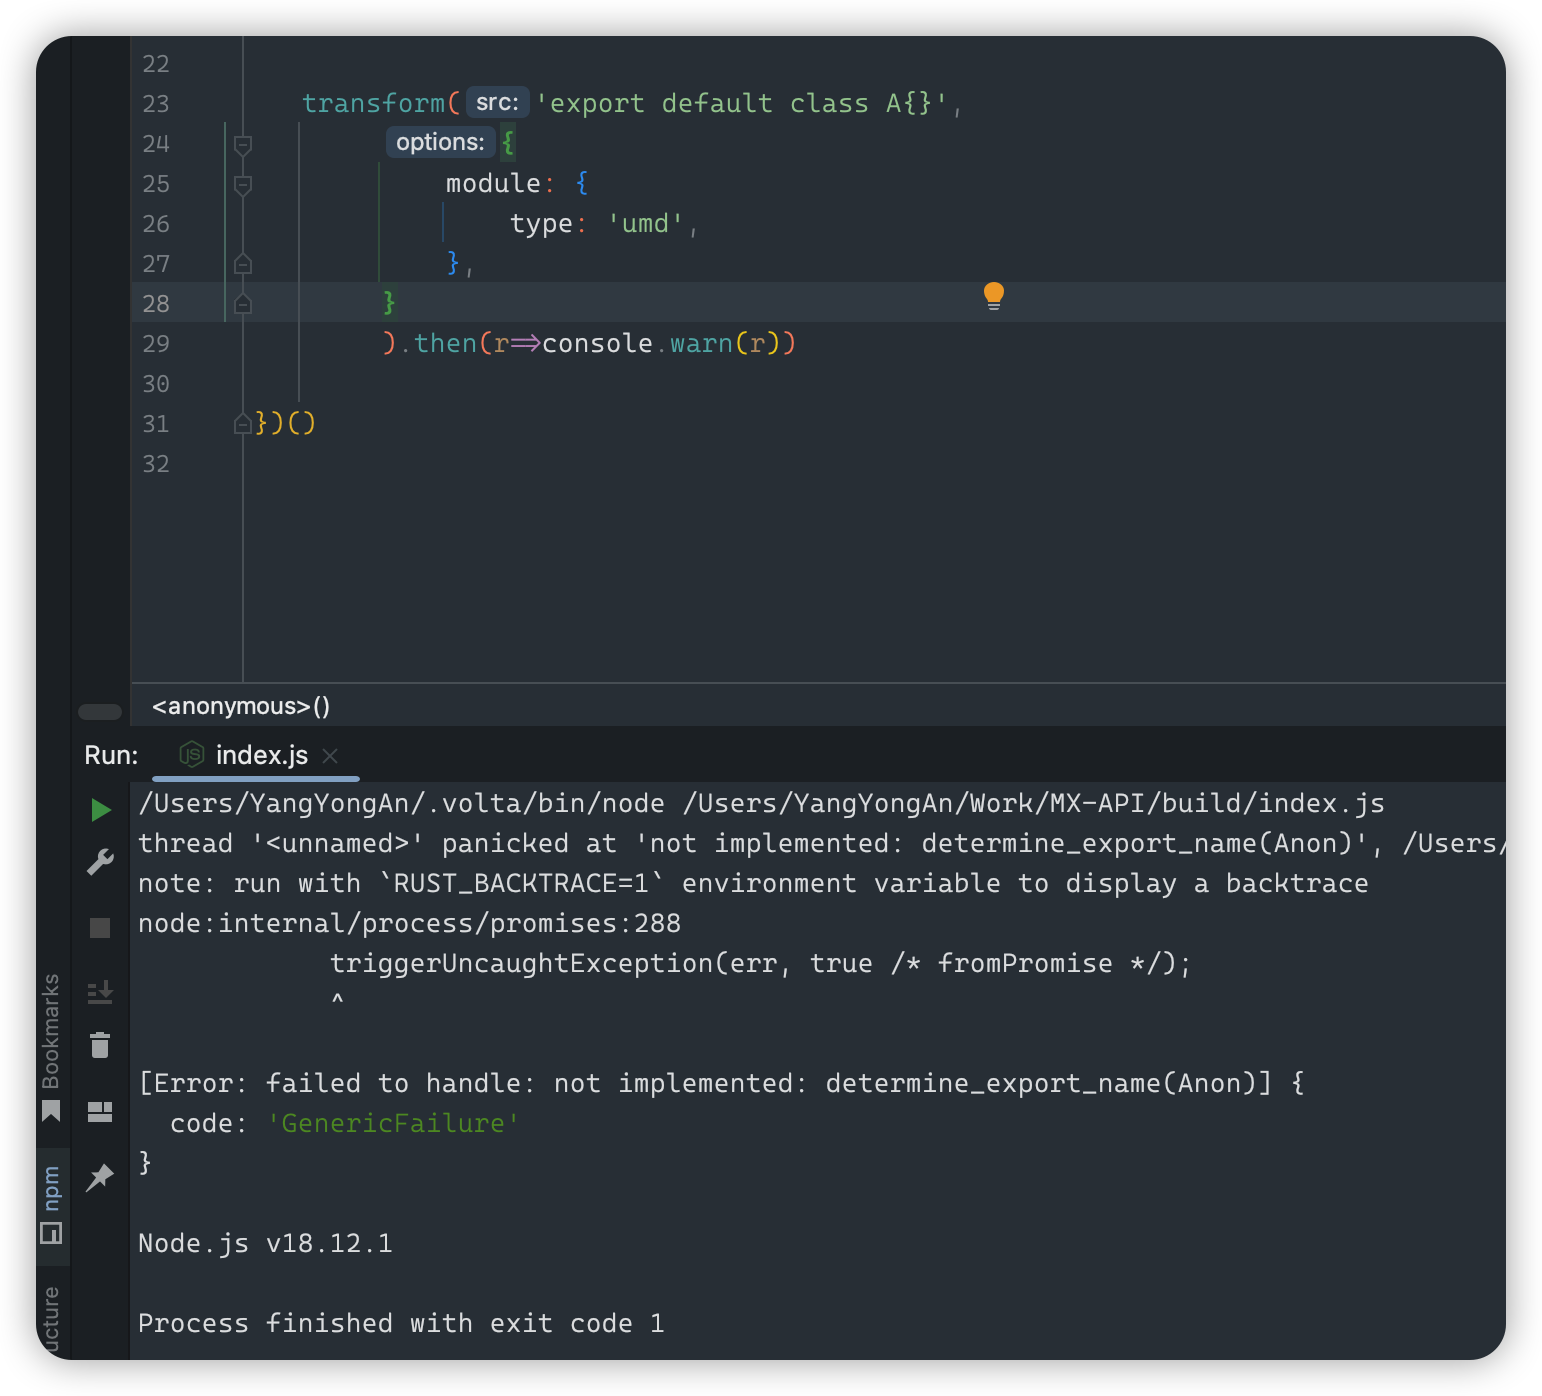Click the <anonymous>() breadcrumb
This screenshot has width=1542, height=1396.
pos(238,705)
